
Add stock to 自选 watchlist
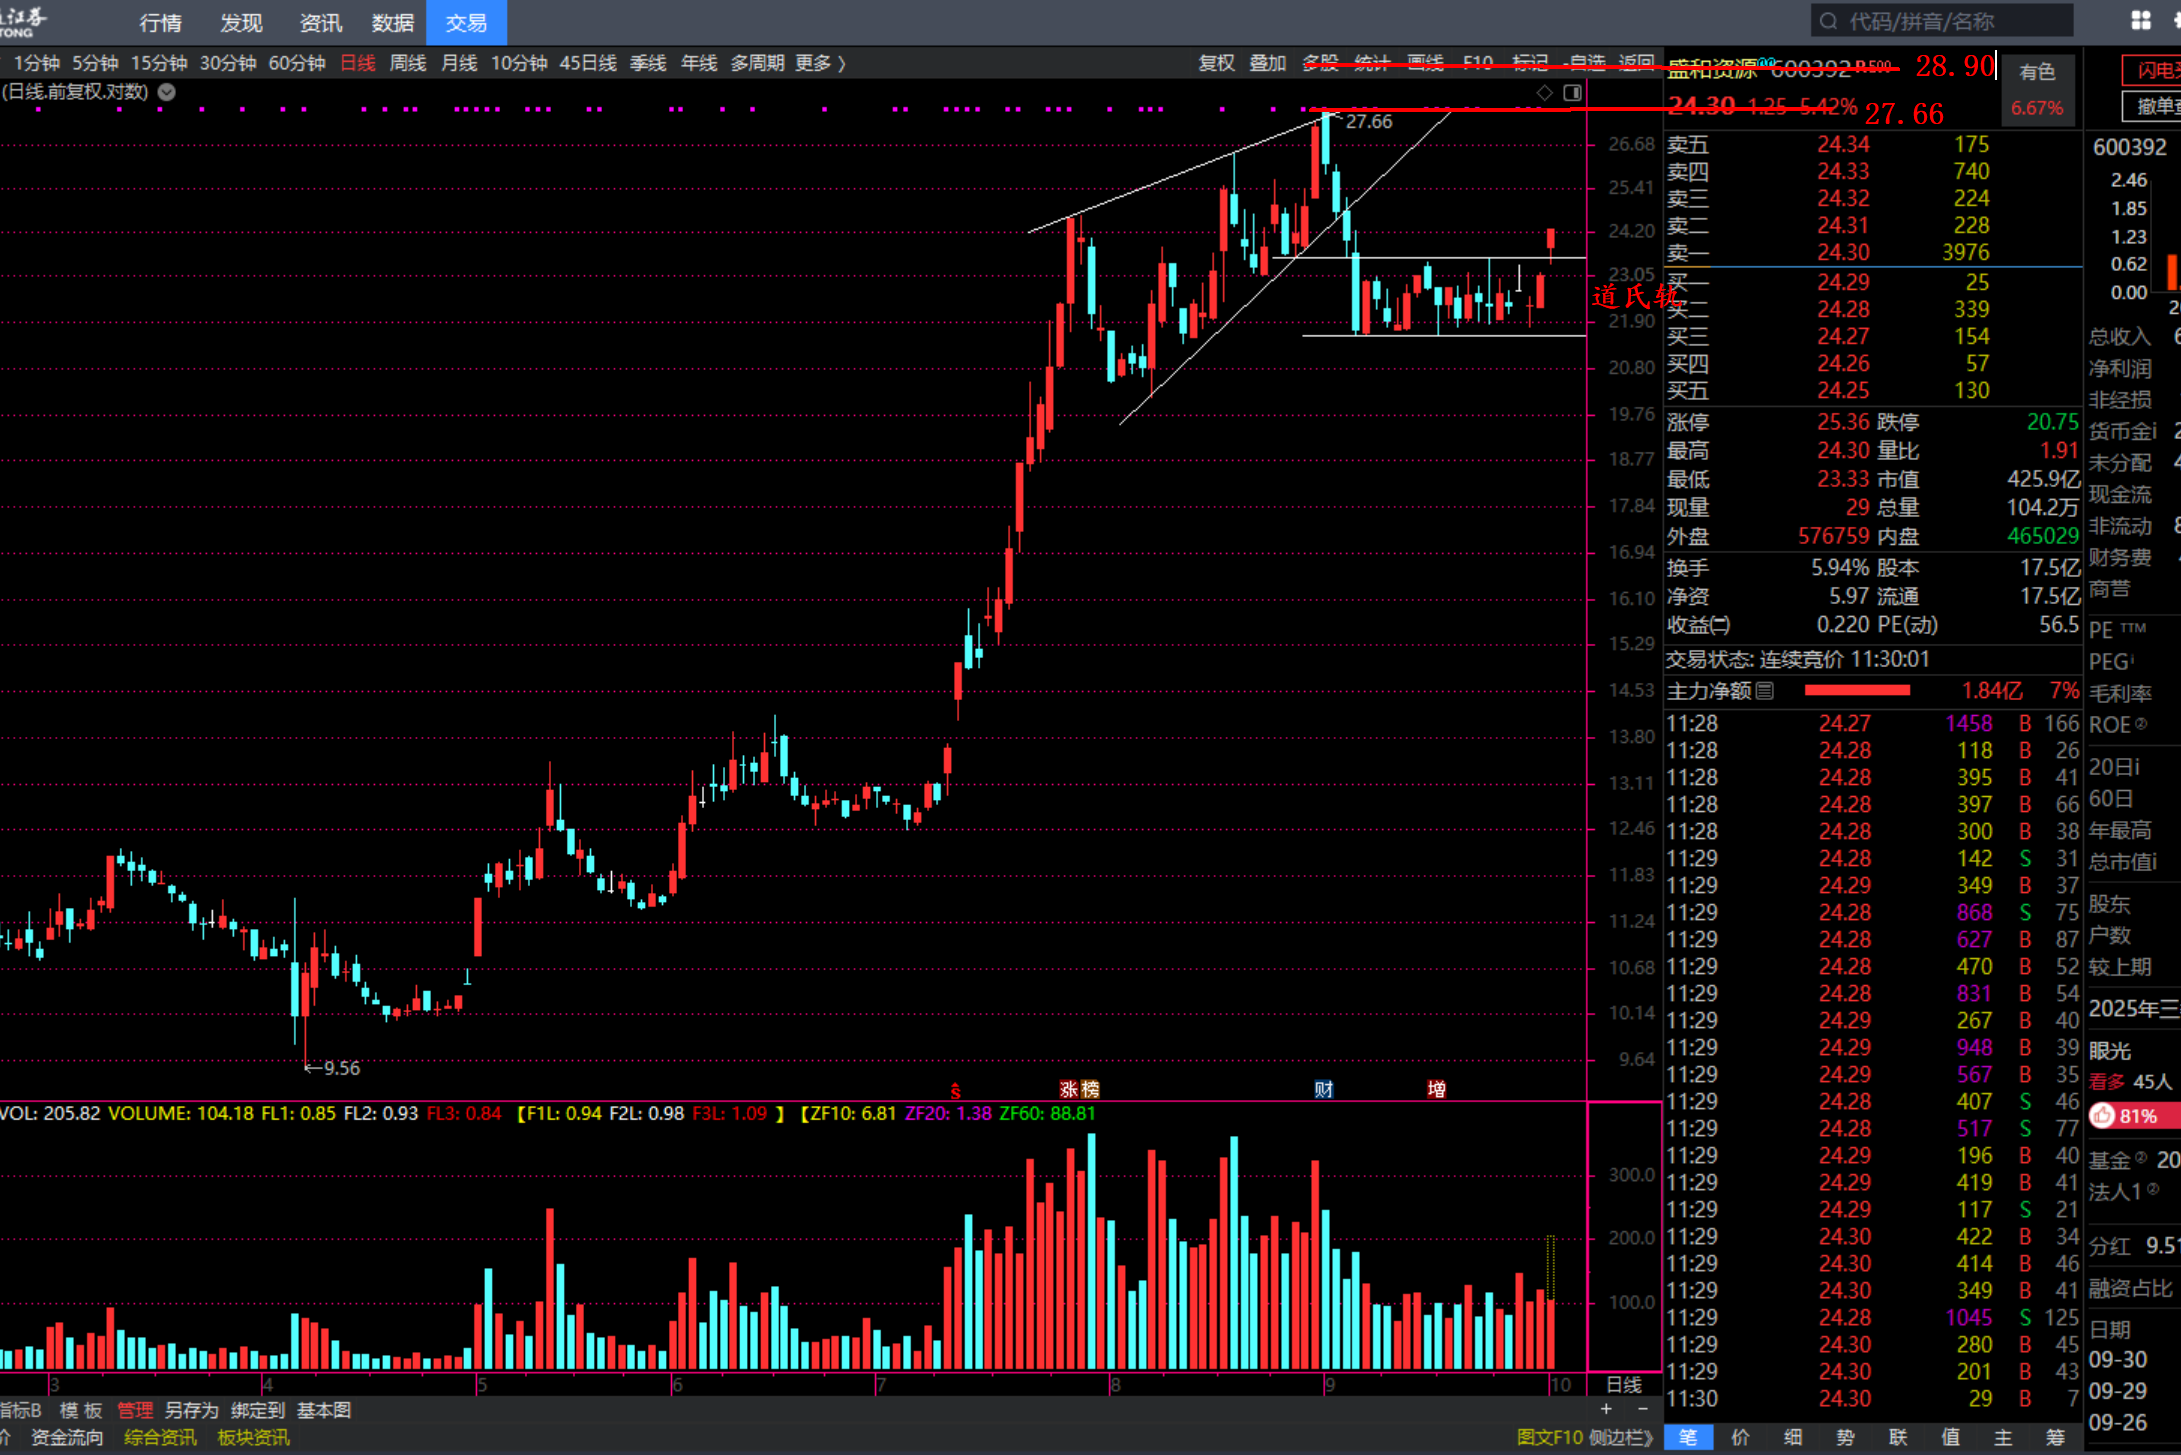coord(1586,63)
